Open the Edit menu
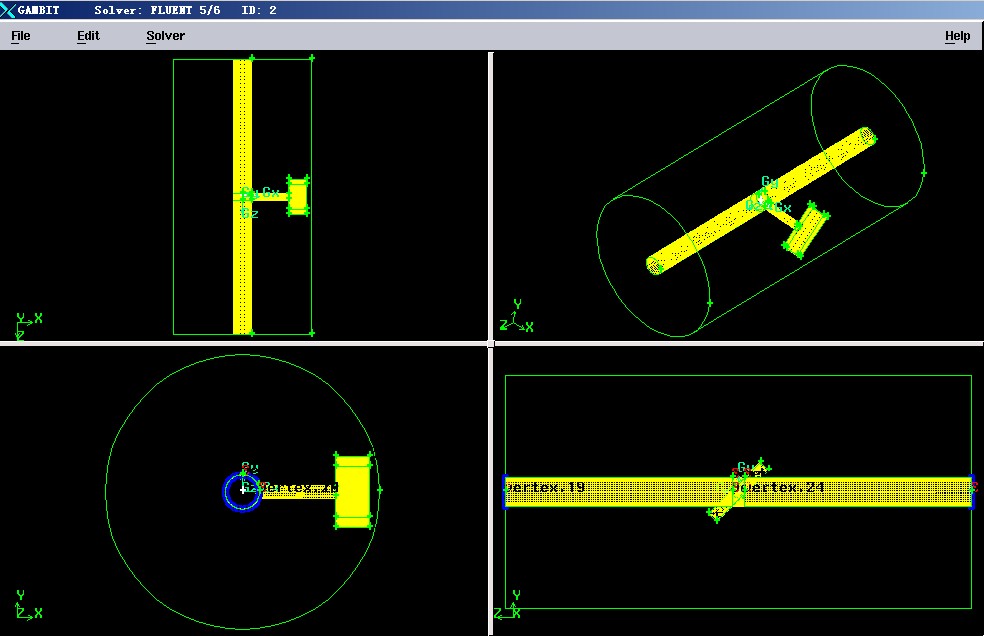The width and height of the screenshot is (984, 636). (88, 36)
